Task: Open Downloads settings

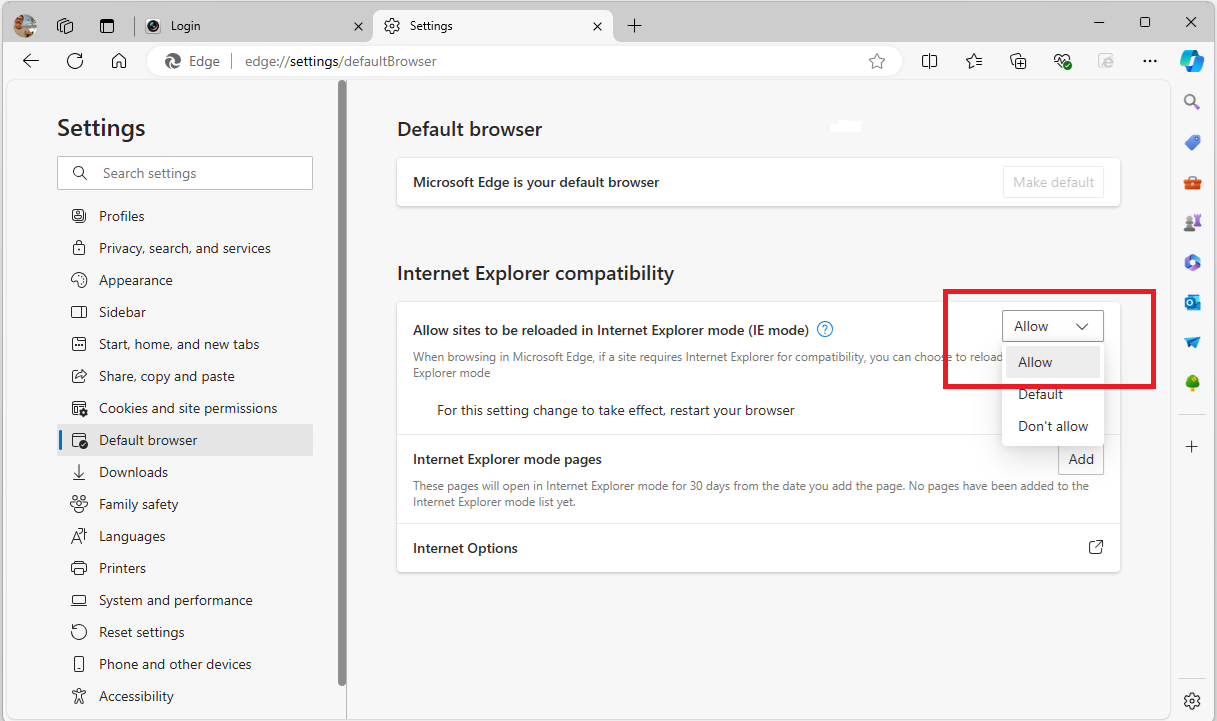Action: (186, 472)
